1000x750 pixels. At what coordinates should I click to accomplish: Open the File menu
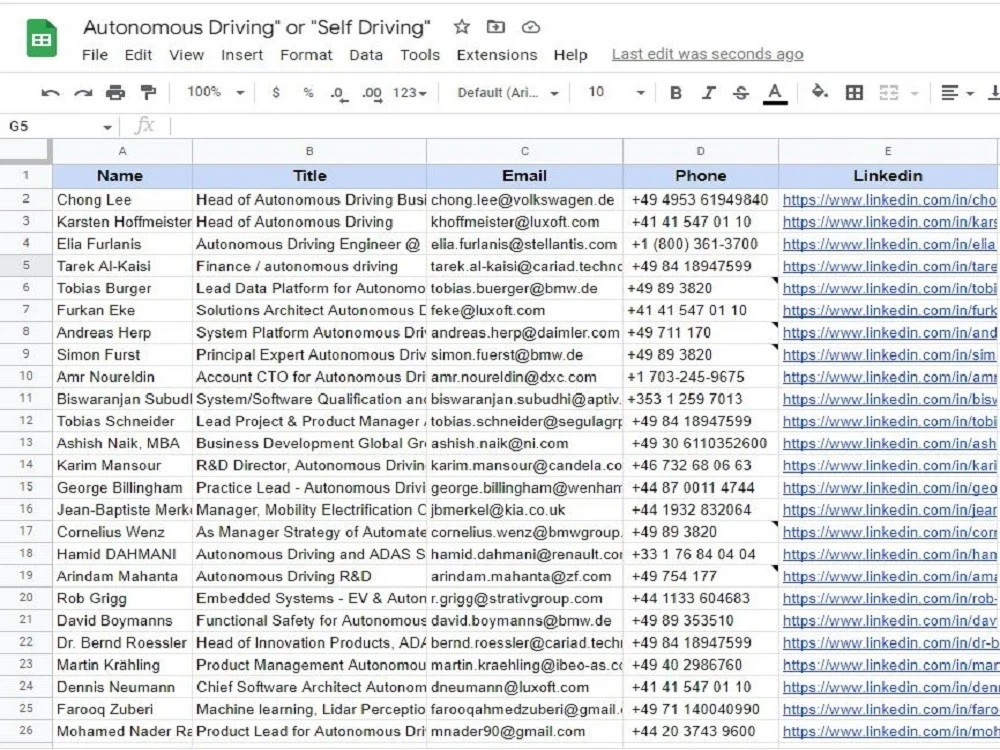click(94, 55)
